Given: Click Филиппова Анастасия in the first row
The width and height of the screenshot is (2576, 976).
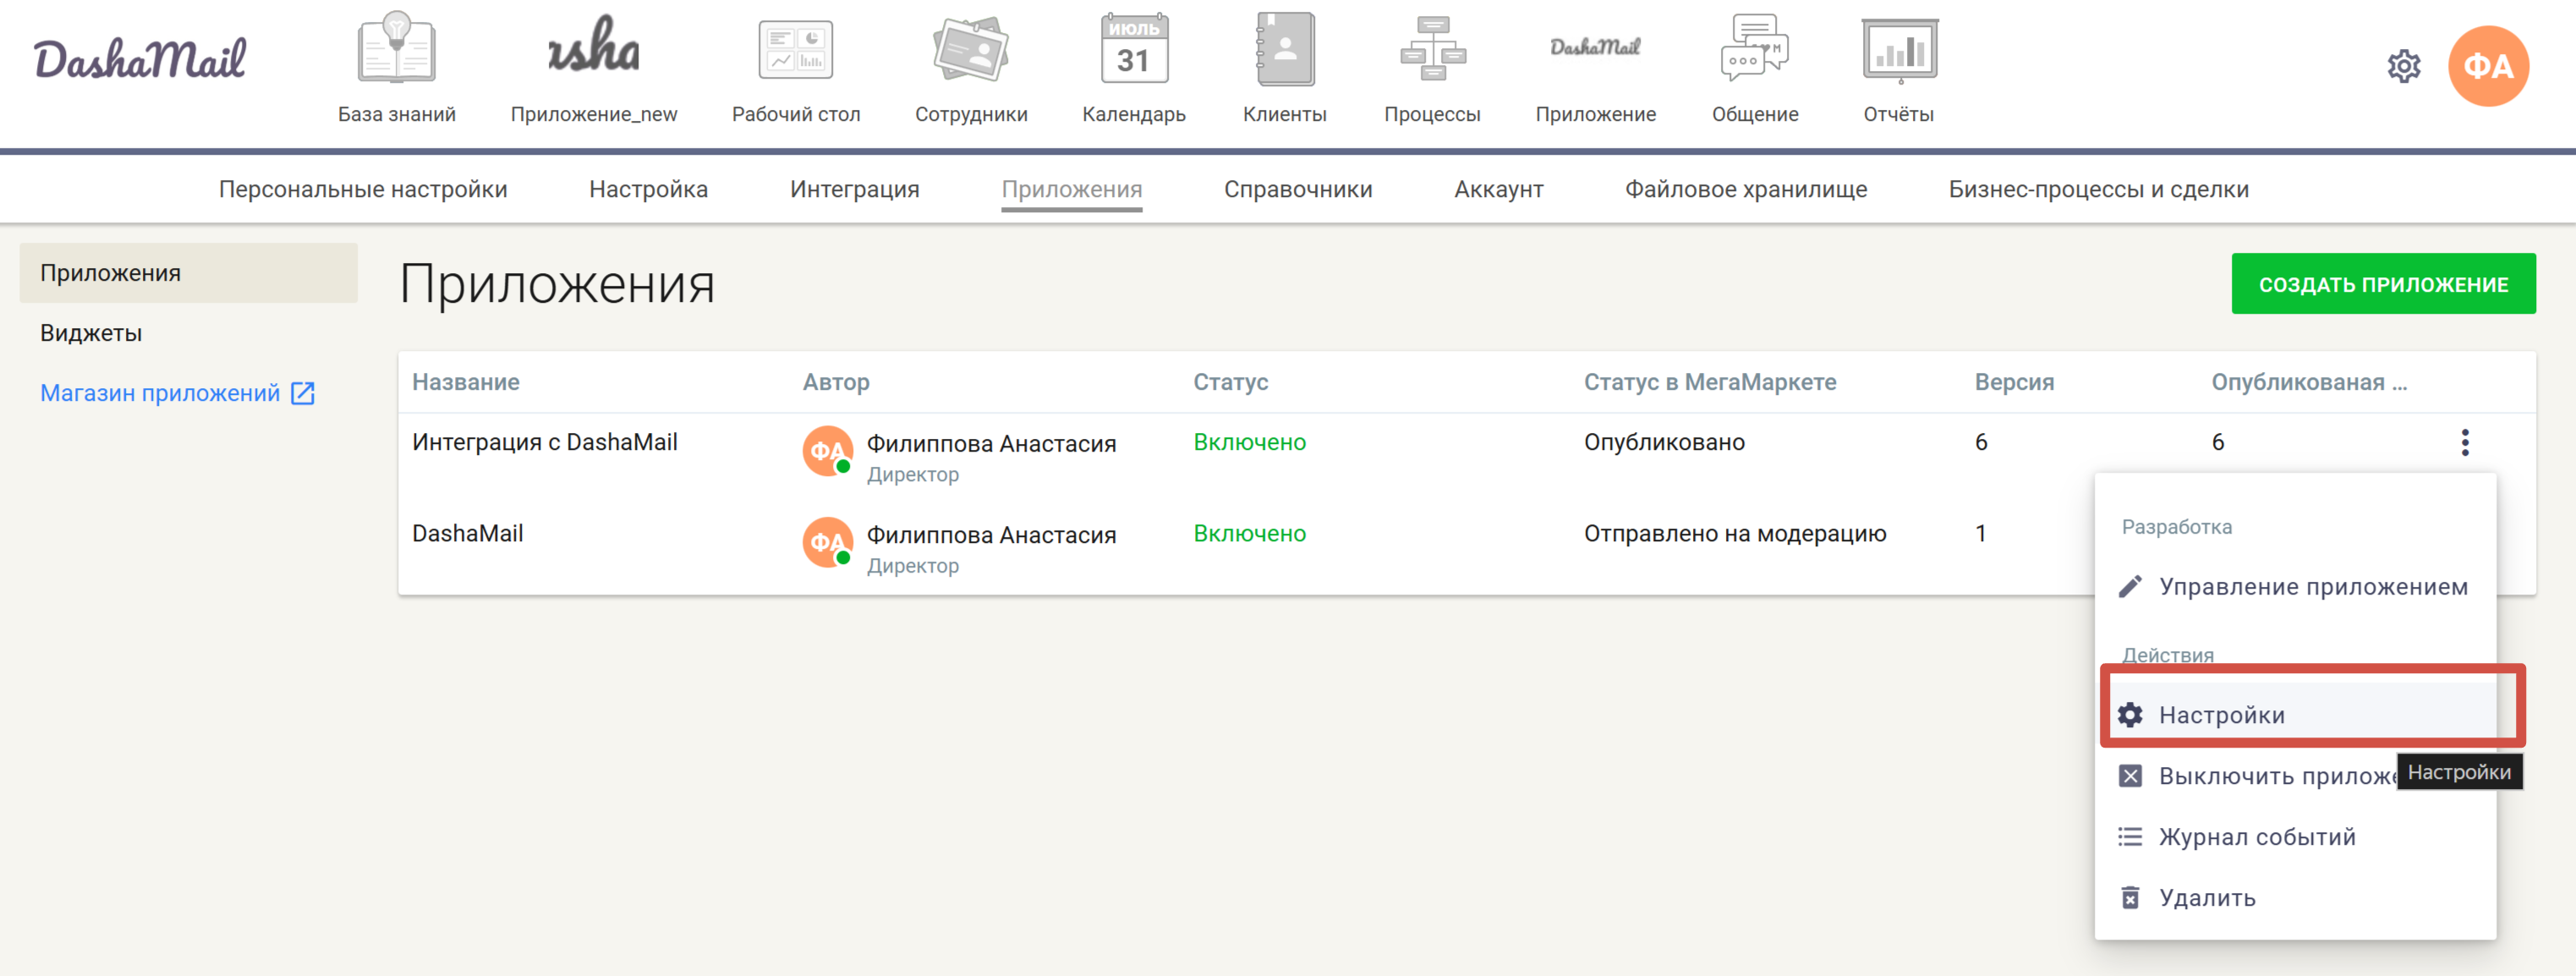Looking at the screenshot, I should pos(991,443).
